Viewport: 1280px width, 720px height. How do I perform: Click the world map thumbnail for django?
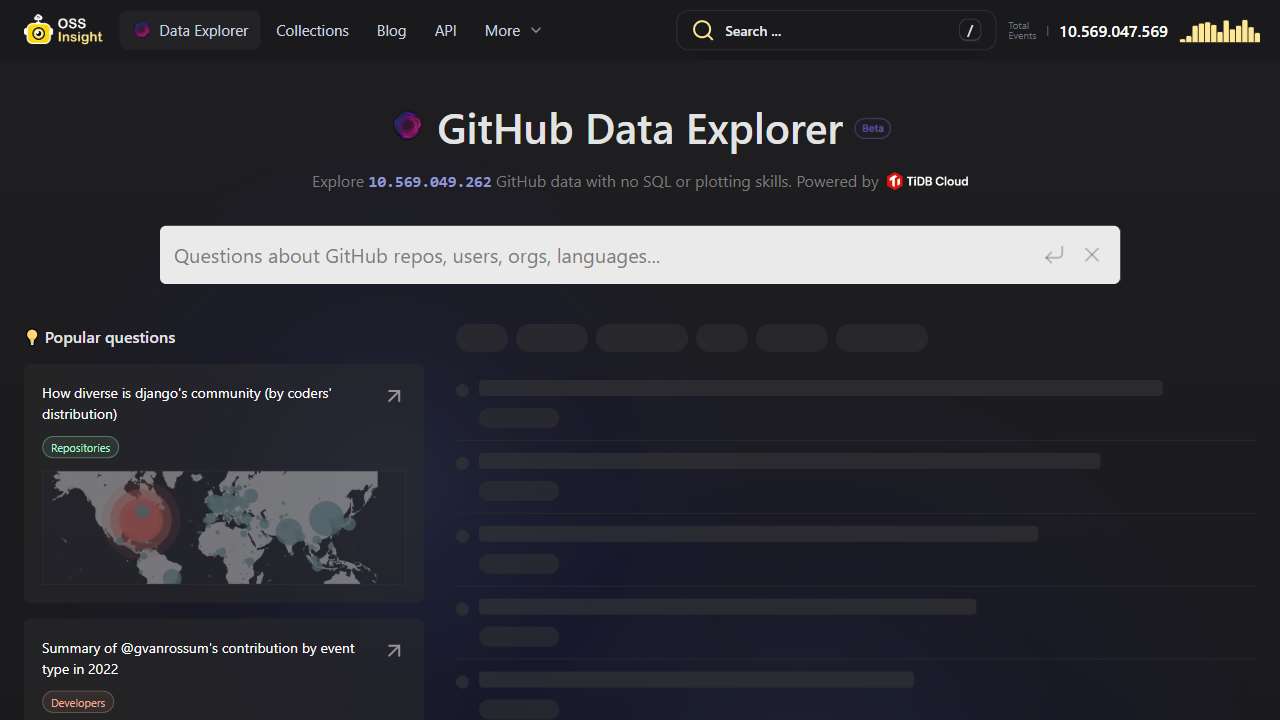pyautogui.click(x=223, y=527)
